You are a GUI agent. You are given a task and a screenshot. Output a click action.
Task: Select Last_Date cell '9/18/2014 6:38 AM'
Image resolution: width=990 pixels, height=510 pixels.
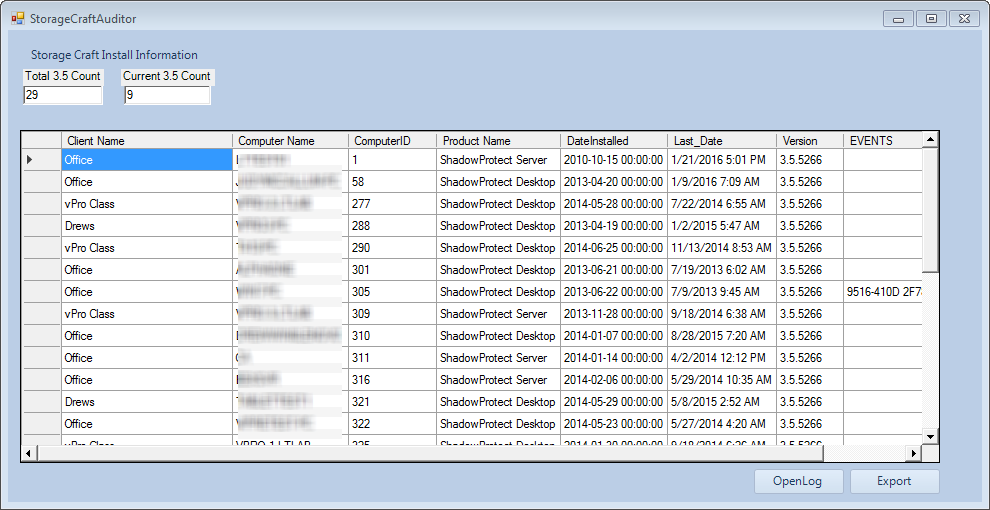[x=722, y=314]
